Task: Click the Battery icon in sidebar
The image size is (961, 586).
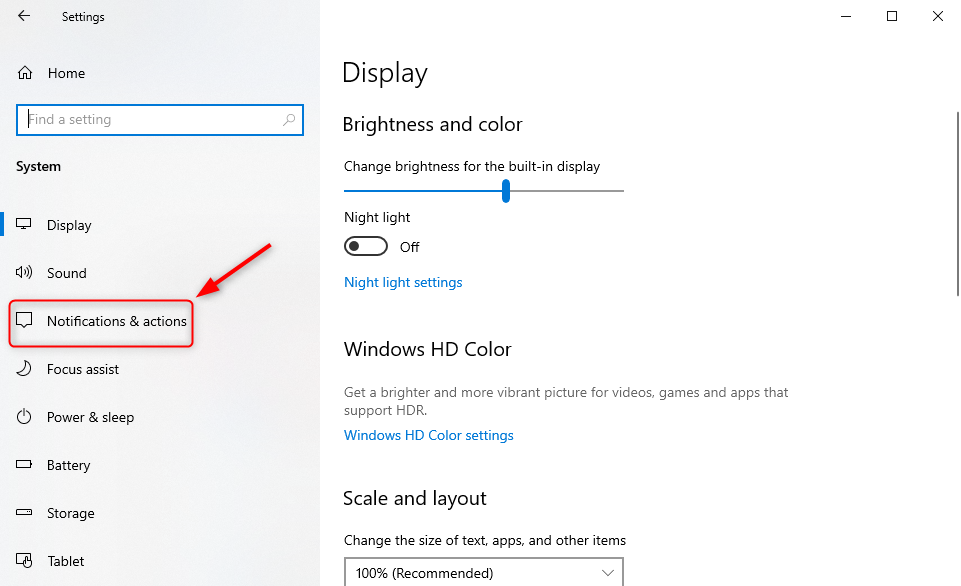Action: [24, 465]
